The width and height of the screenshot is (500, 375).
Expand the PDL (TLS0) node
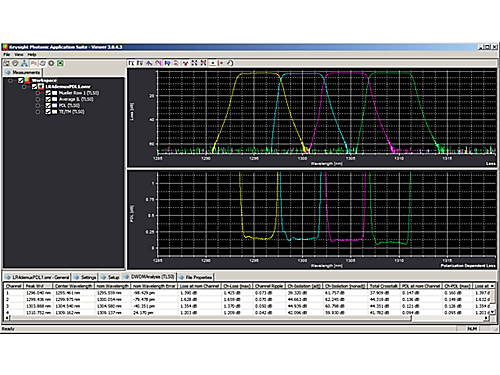(38, 106)
